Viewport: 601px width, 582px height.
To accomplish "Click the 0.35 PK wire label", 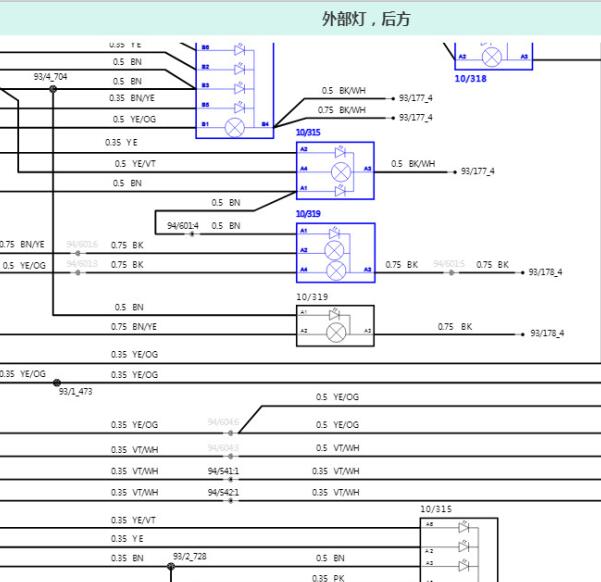I will pyautogui.click(x=328, y=577).
